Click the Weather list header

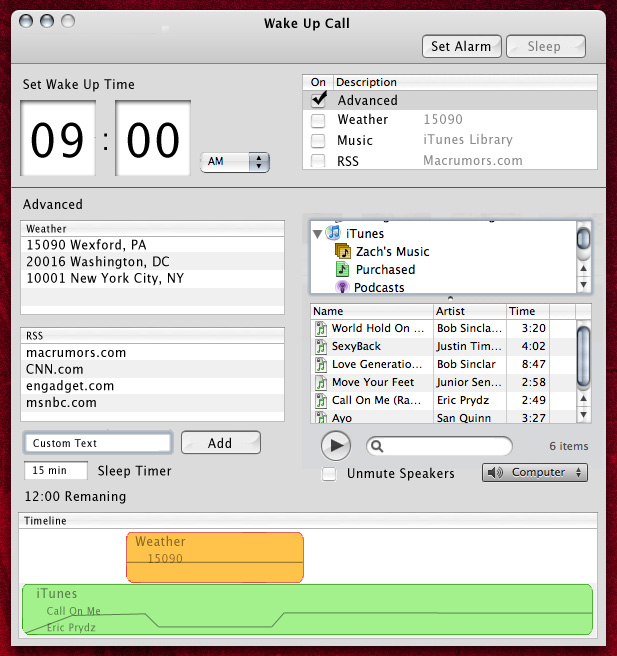pyautogui.click(x=152, y=229)
